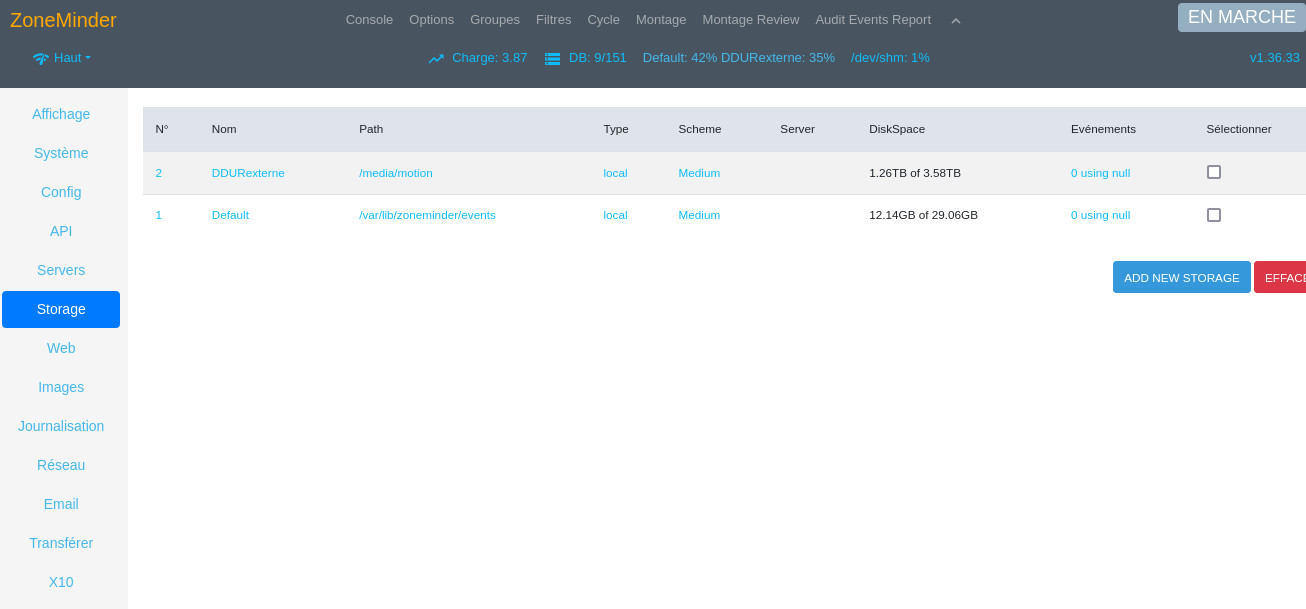Click the red Effacer button
This screenshot has height=609, width=1306.
click(x=1281, y=277)
